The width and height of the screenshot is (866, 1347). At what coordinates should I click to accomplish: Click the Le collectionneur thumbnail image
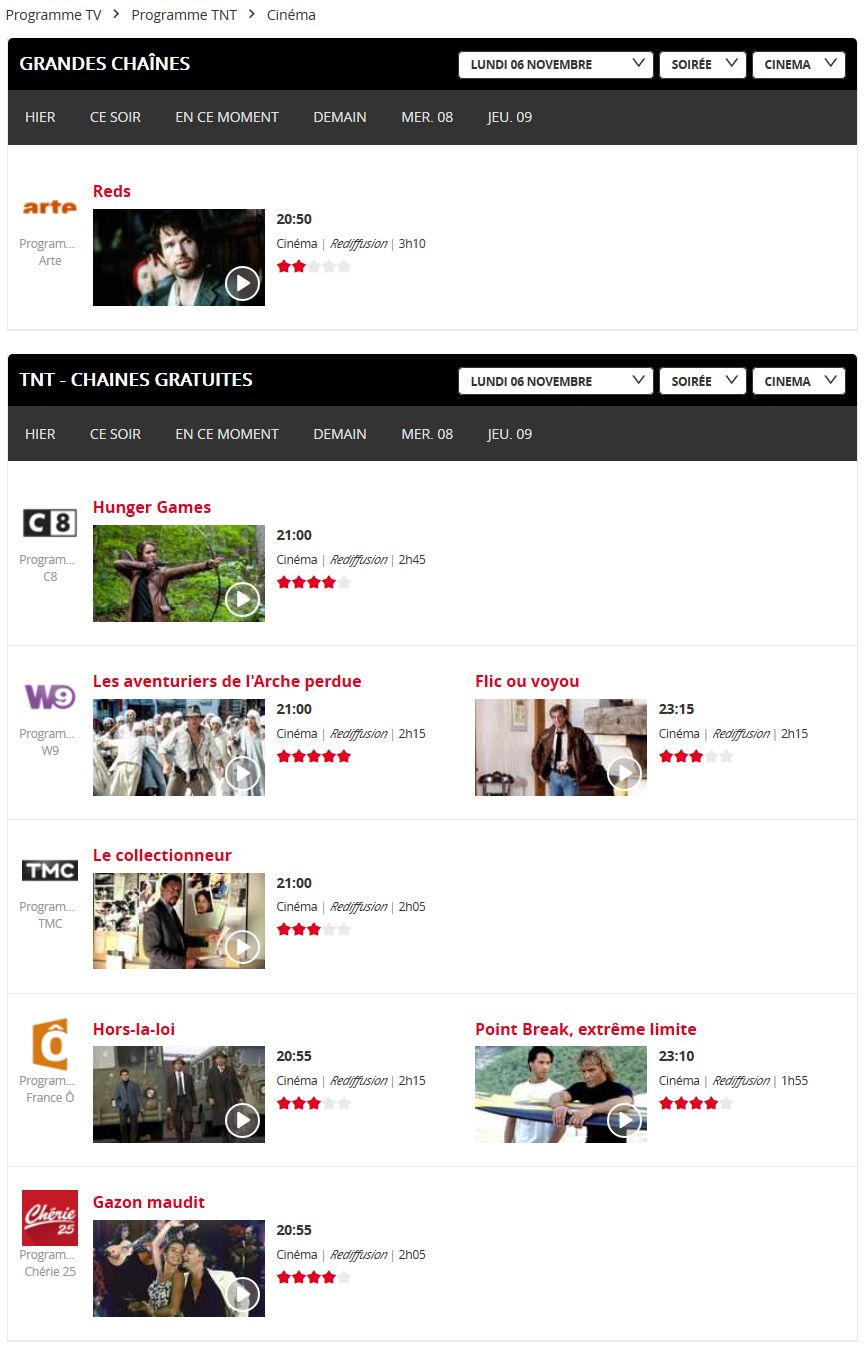click(178, 920)
